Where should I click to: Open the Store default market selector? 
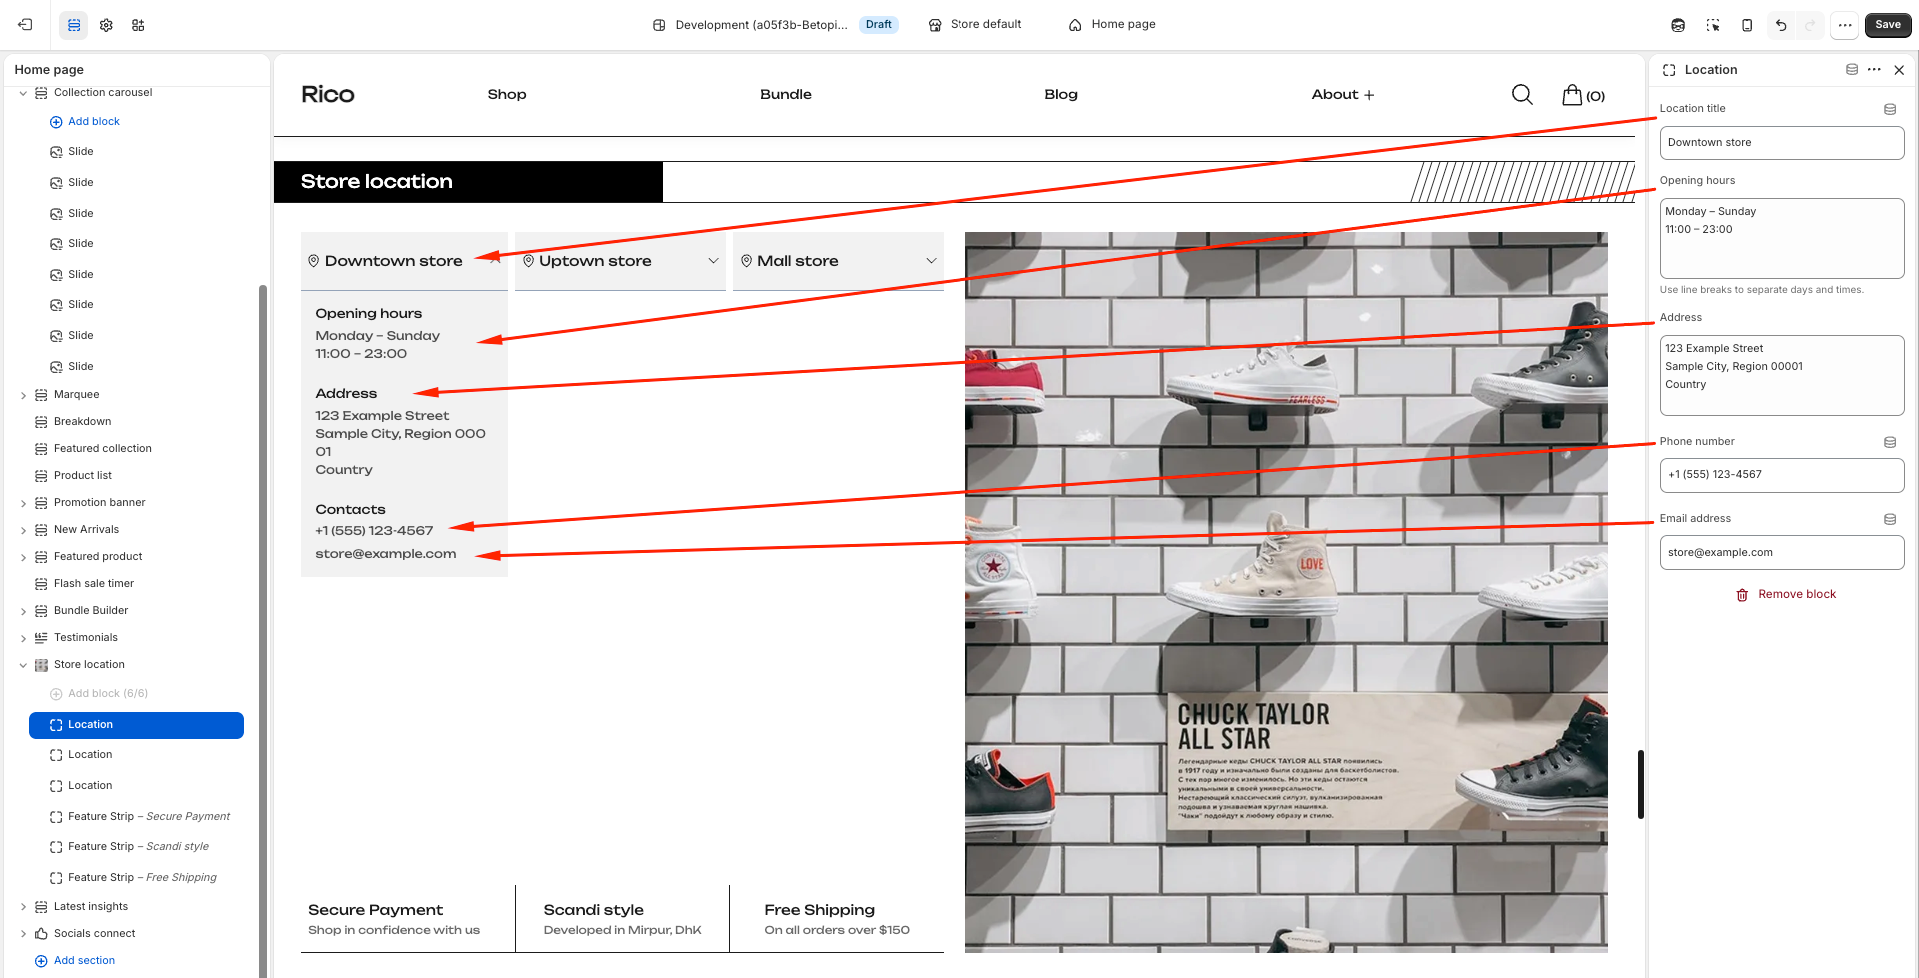click(x=975, y=25)
